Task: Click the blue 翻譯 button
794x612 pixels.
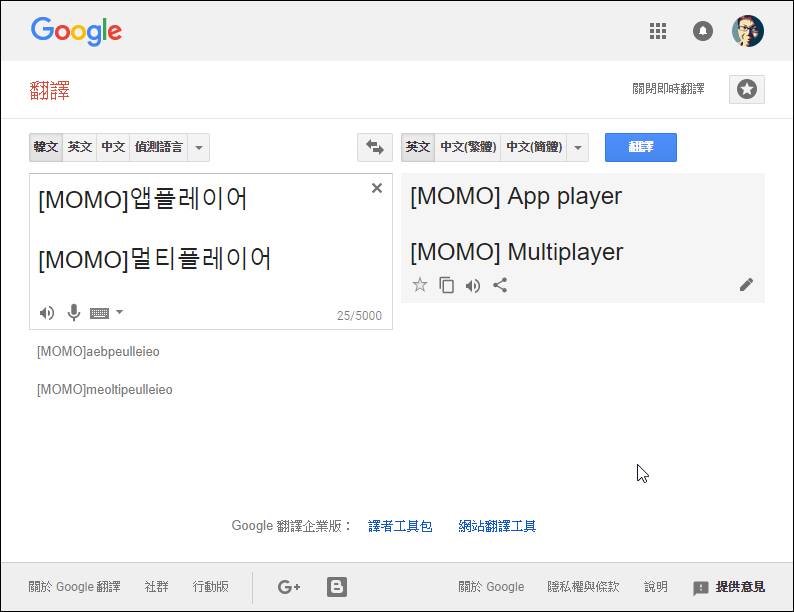Action: click(x=641, y=147)
